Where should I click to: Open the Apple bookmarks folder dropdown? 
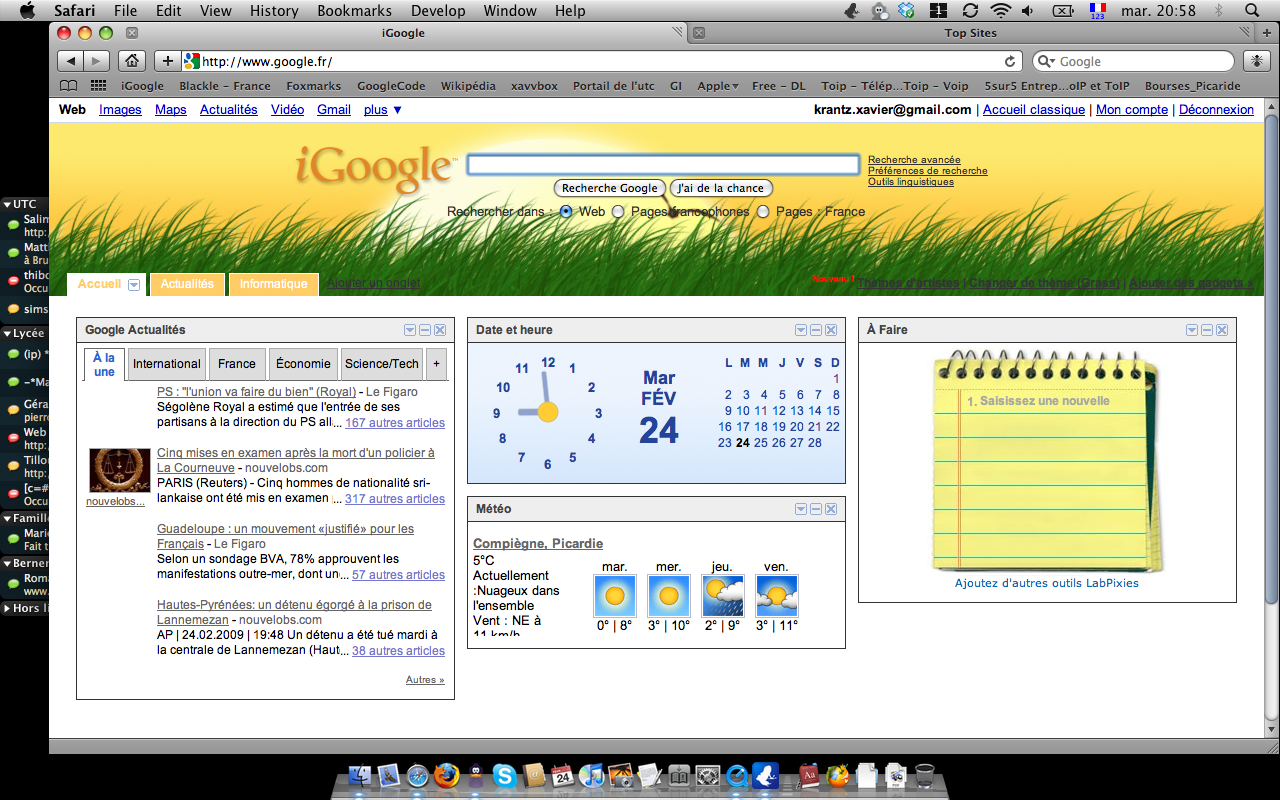(x=718, y=86)
